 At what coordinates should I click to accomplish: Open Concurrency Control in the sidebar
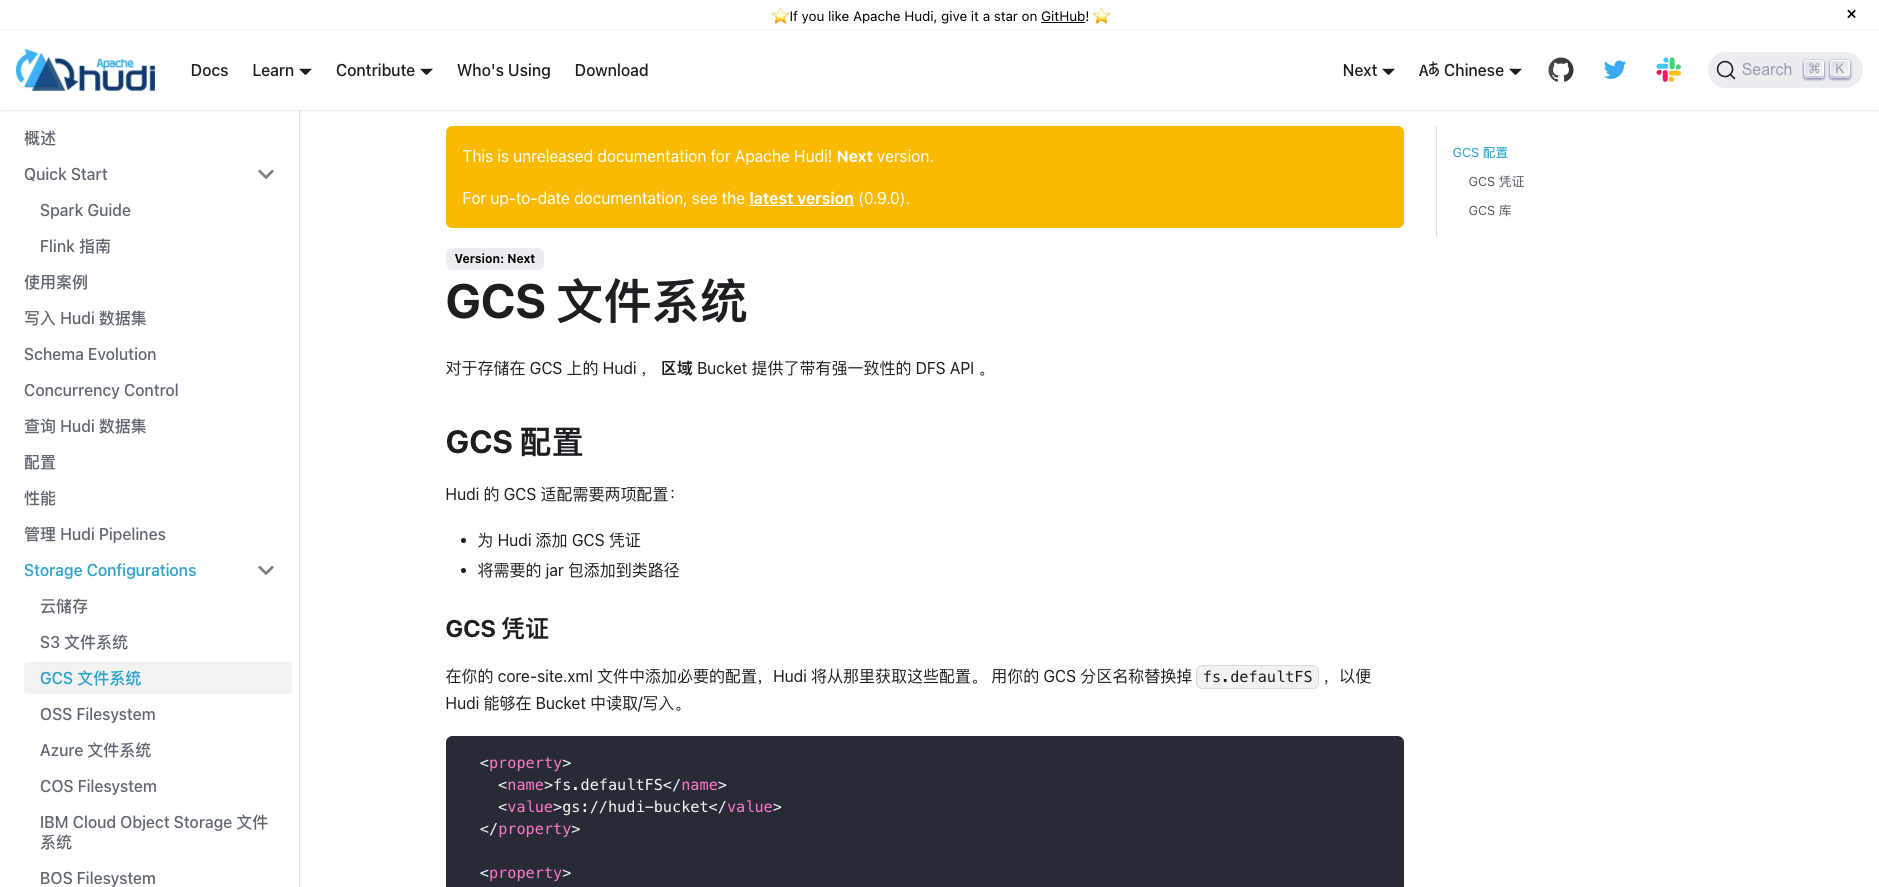tap(101, 390)
